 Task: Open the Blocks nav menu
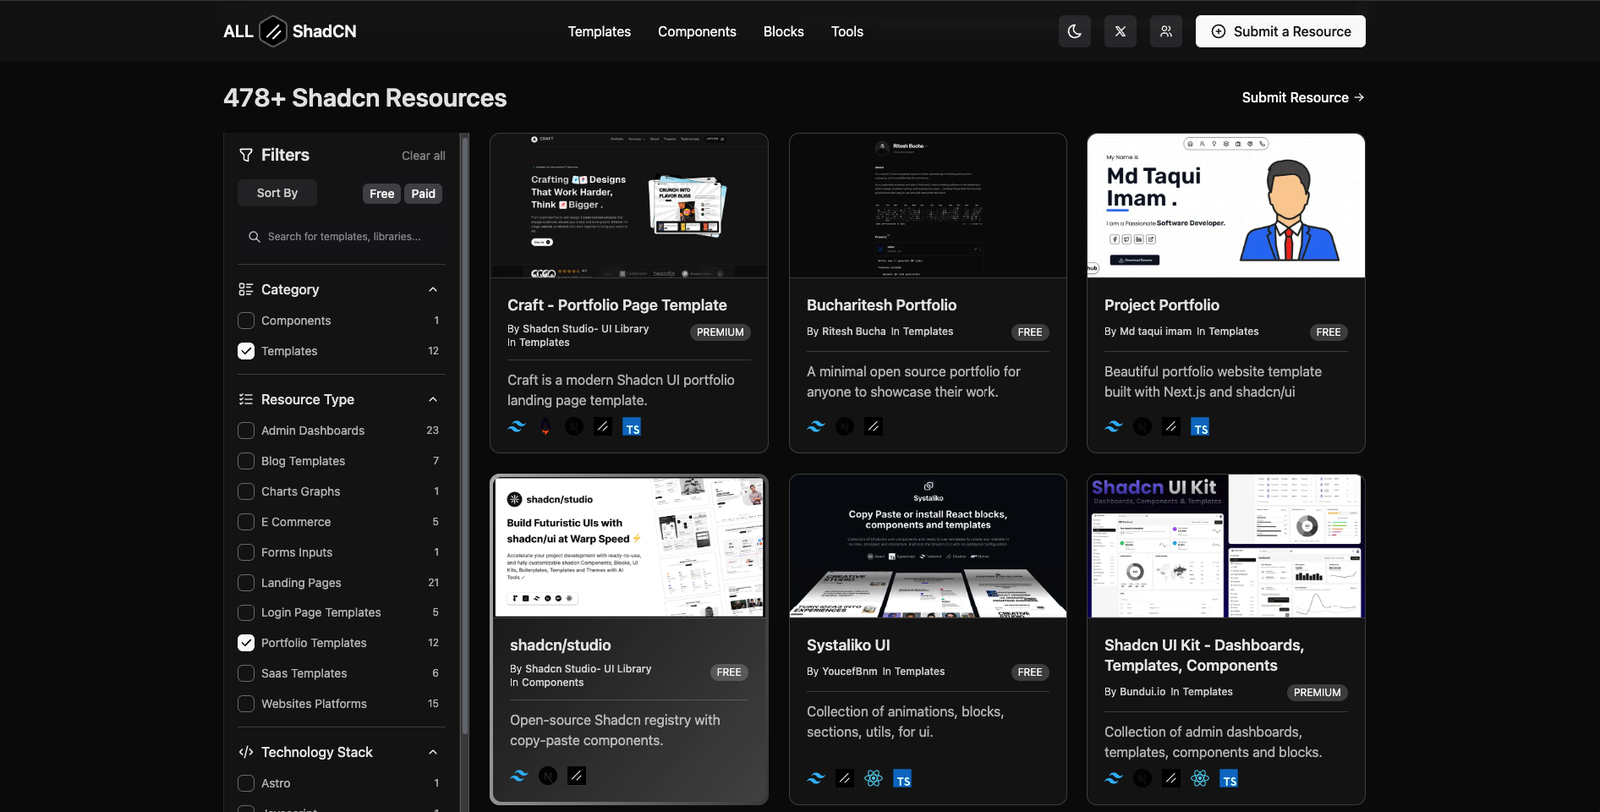pyautogui.click(x=783, y=31)
